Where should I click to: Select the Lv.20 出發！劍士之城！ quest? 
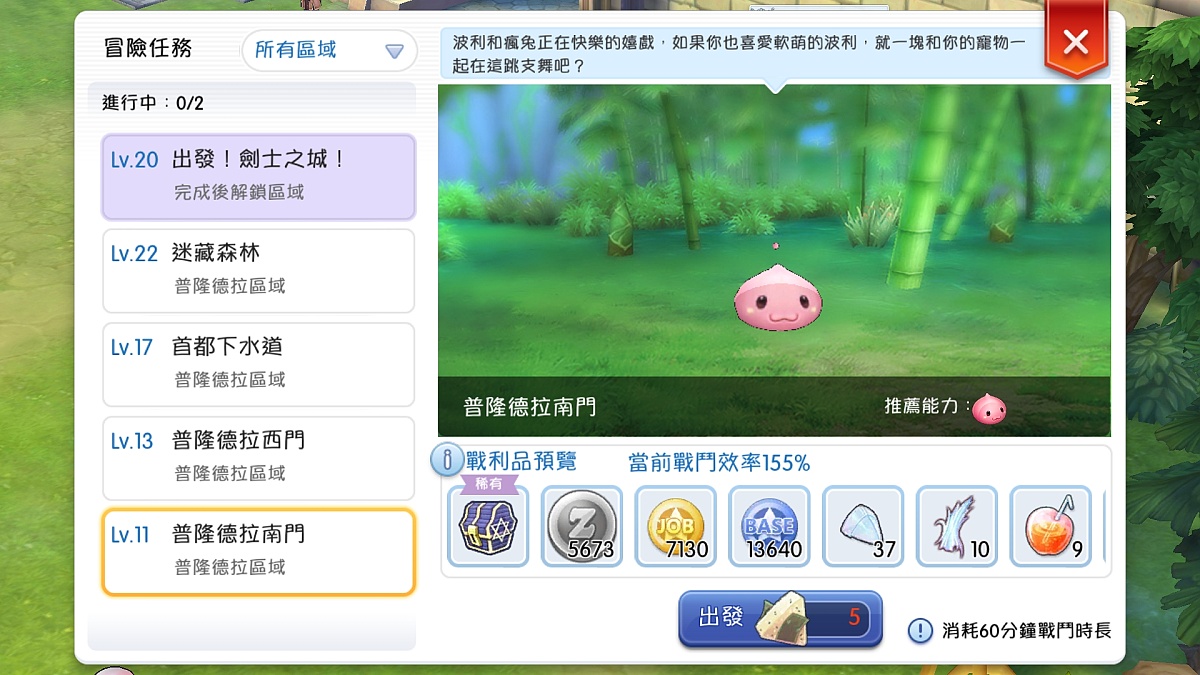click(258, 177)
